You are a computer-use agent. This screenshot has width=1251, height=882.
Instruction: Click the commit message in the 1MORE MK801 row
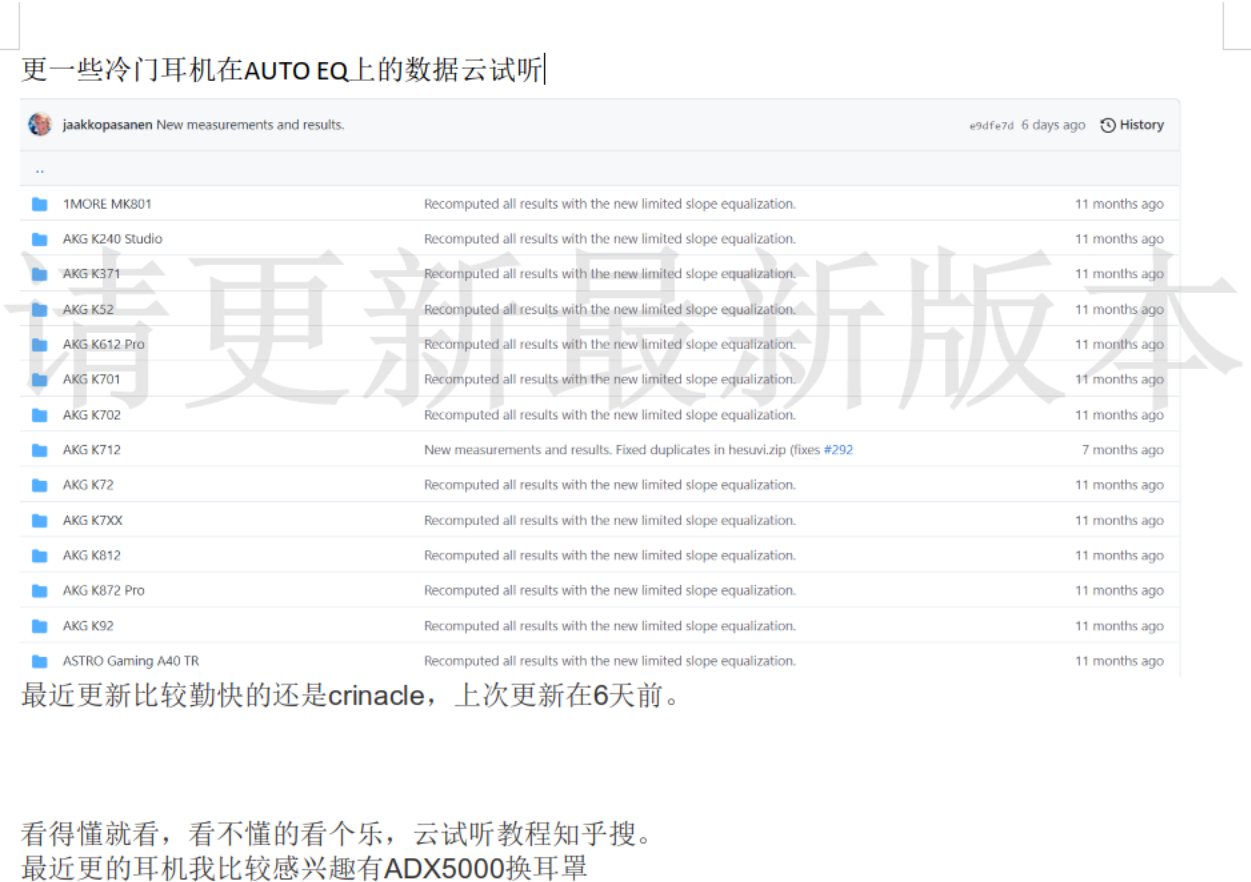coord(610,204)
